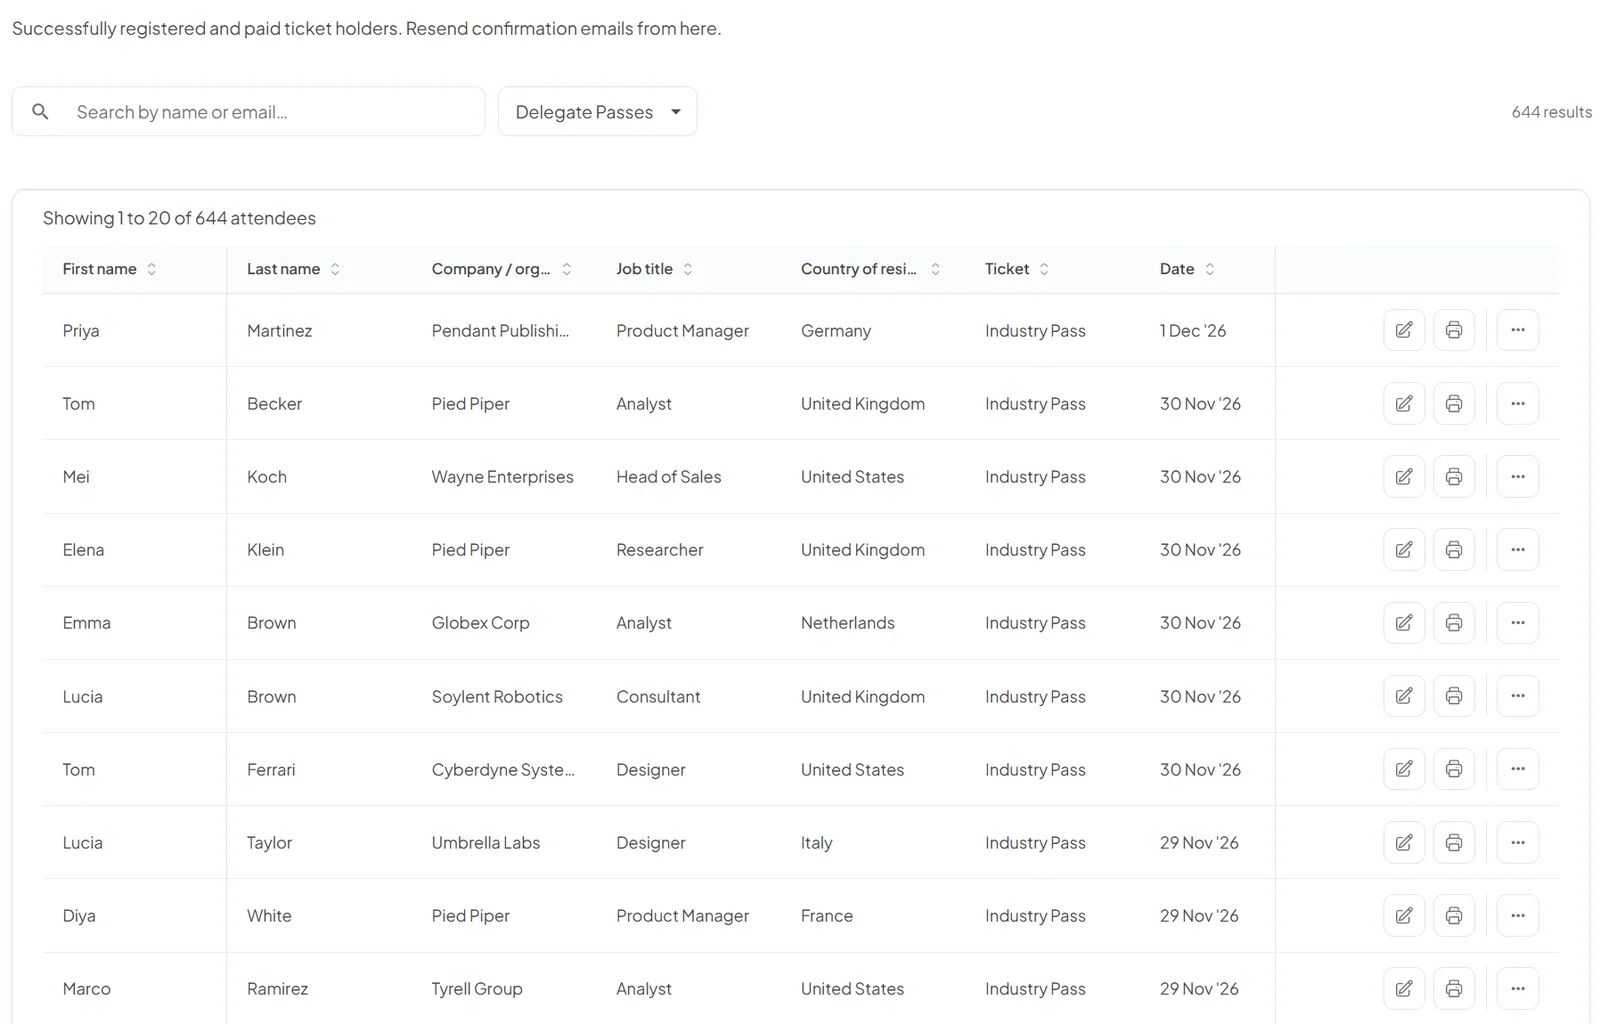The height and width of the screenshot is (1024, 1600).
Task: Print Diya White's ticket
Action: 1454,916
